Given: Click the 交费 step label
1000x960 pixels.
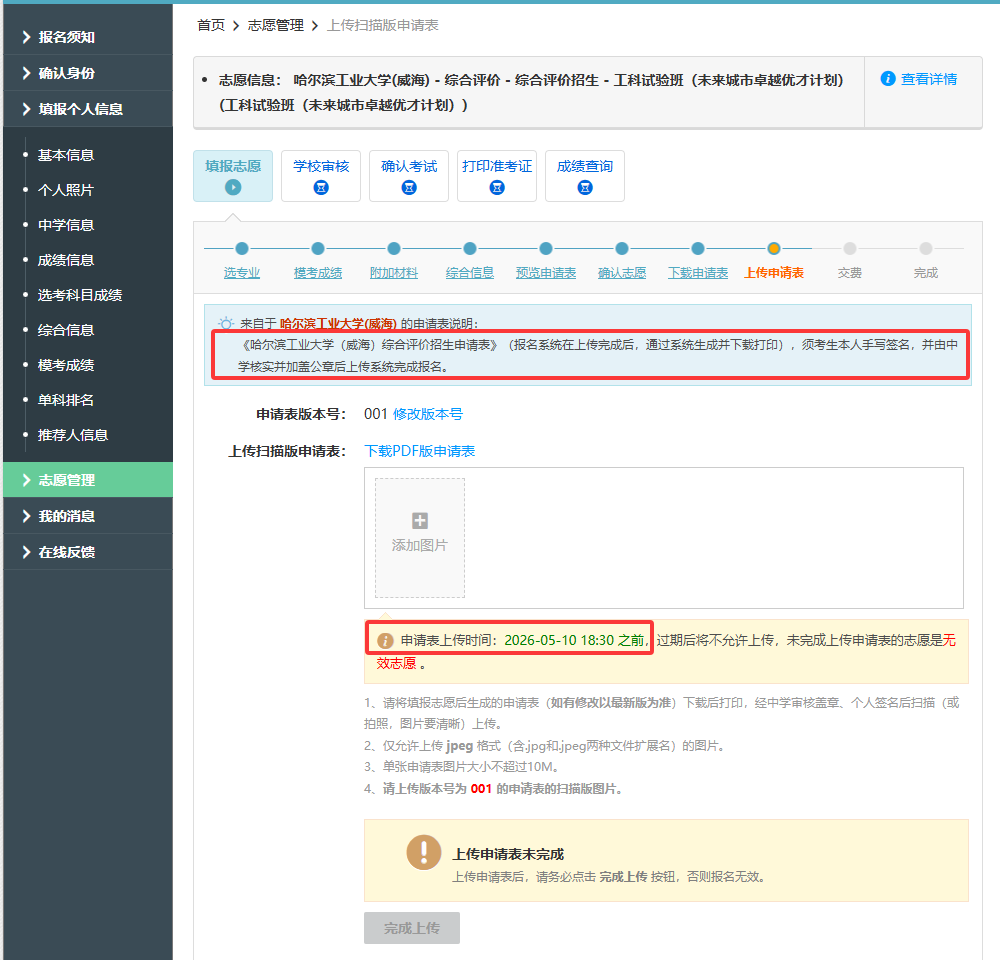Looking at the screenshot, I should [x=849, y=273].
